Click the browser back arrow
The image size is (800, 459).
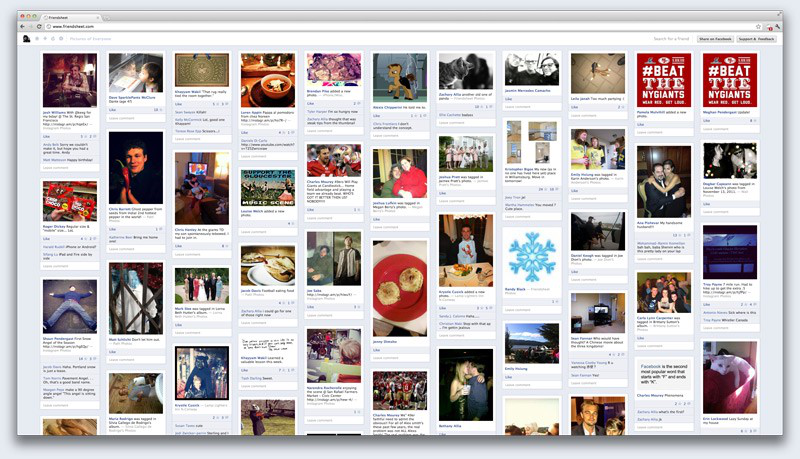click(x=24, y=25)
